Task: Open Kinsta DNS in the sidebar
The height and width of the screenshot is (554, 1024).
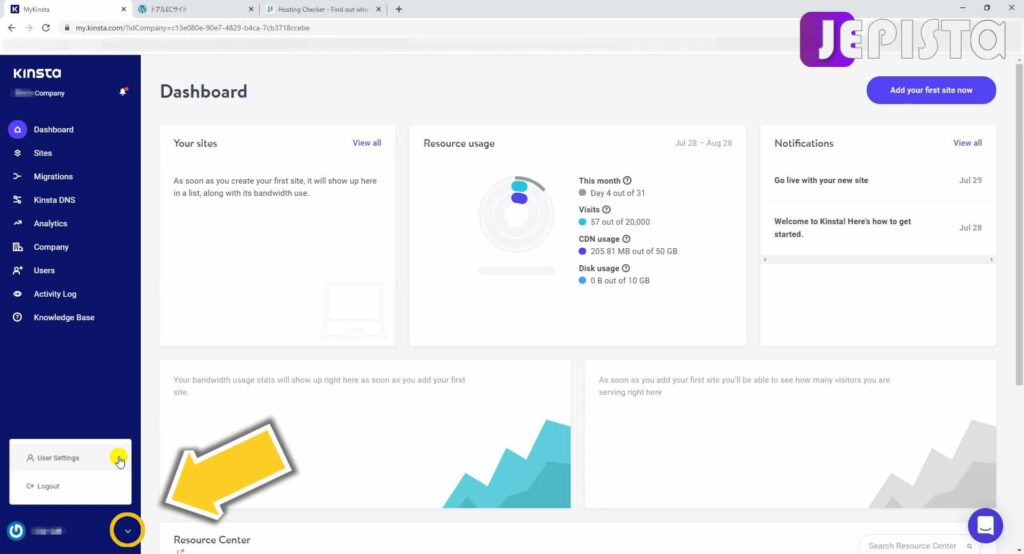Action: (x=54, y=200)
